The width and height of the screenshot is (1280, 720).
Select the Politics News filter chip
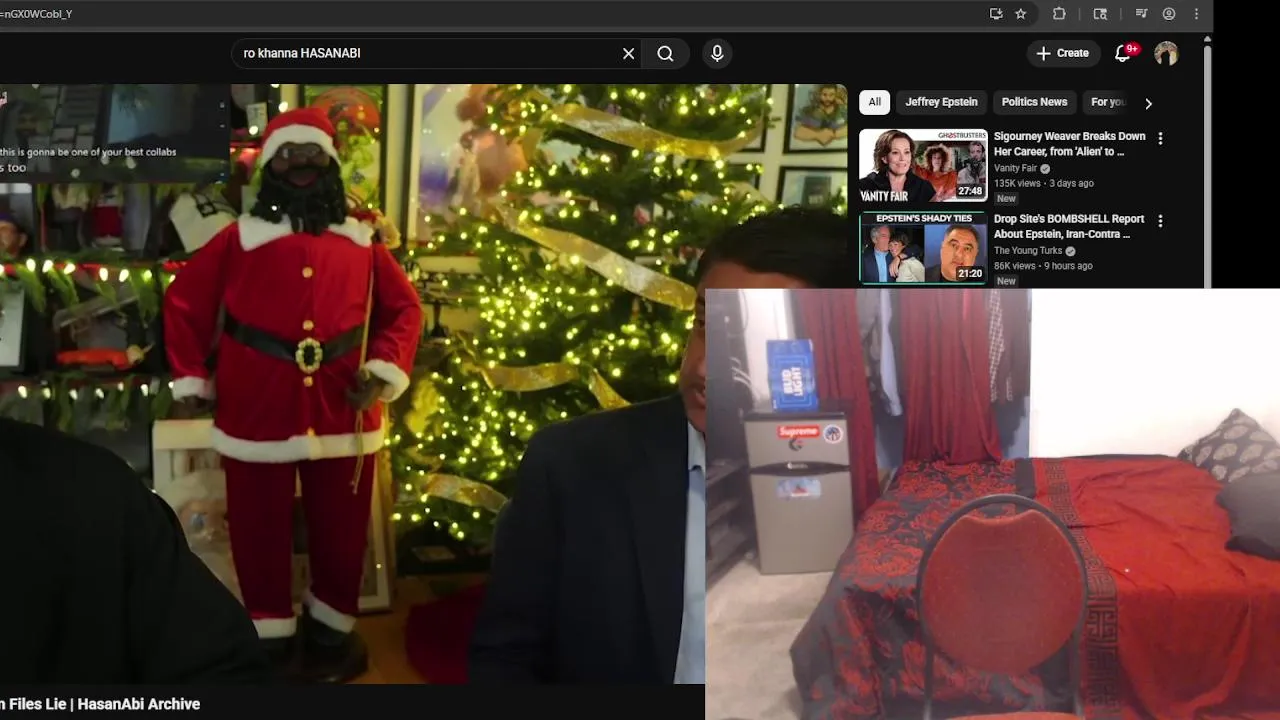tap(1034, 102)
